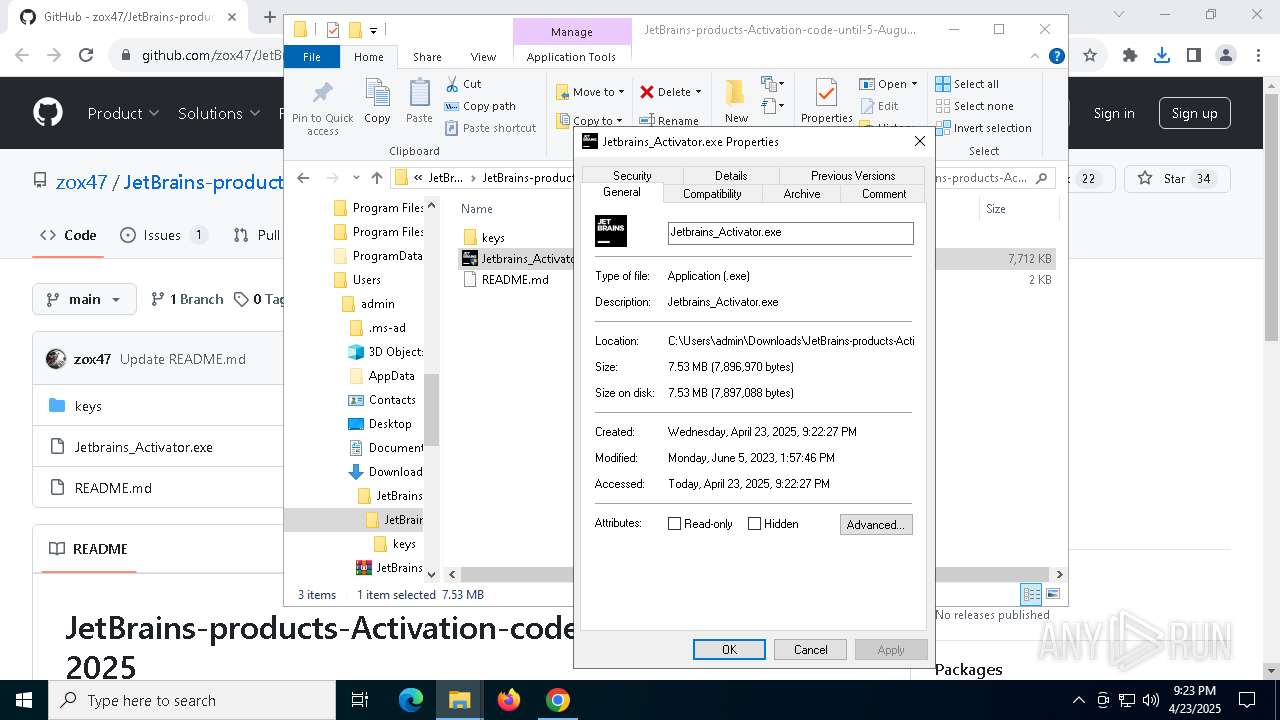Click Task View icon on taskbar

361,700
